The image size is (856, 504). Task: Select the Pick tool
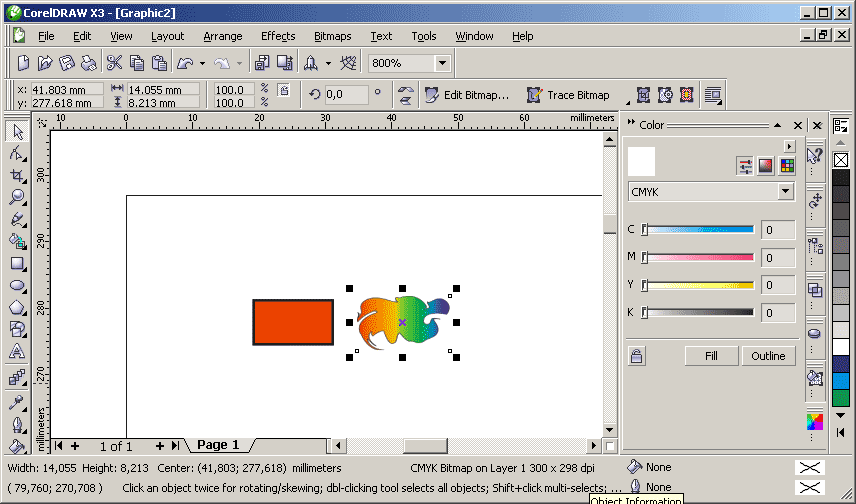(17, 131)
